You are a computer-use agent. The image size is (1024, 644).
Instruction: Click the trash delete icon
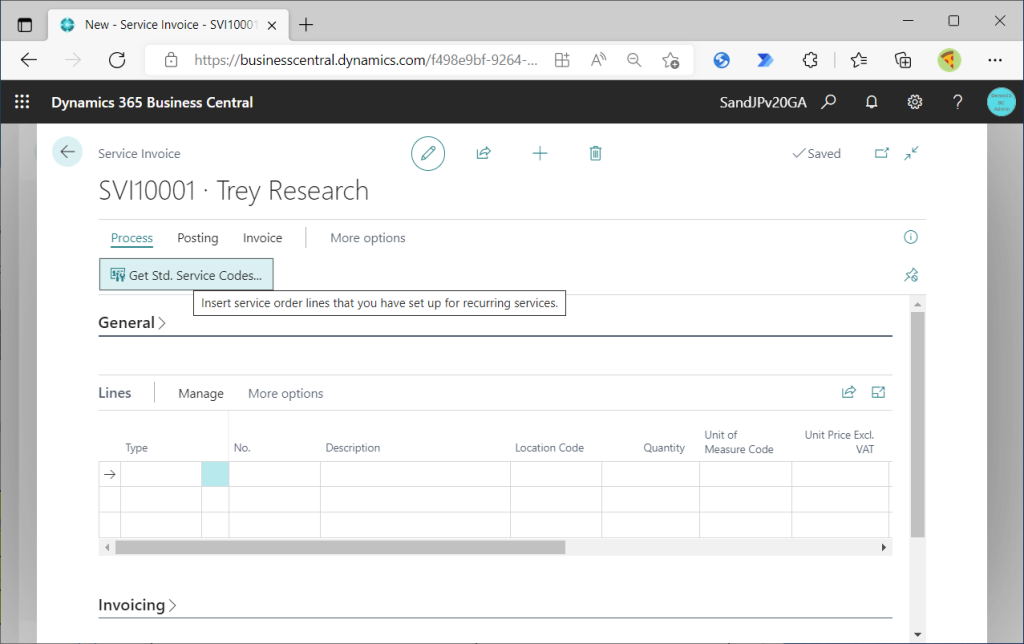pyautogui.click(x=595, y=153)
